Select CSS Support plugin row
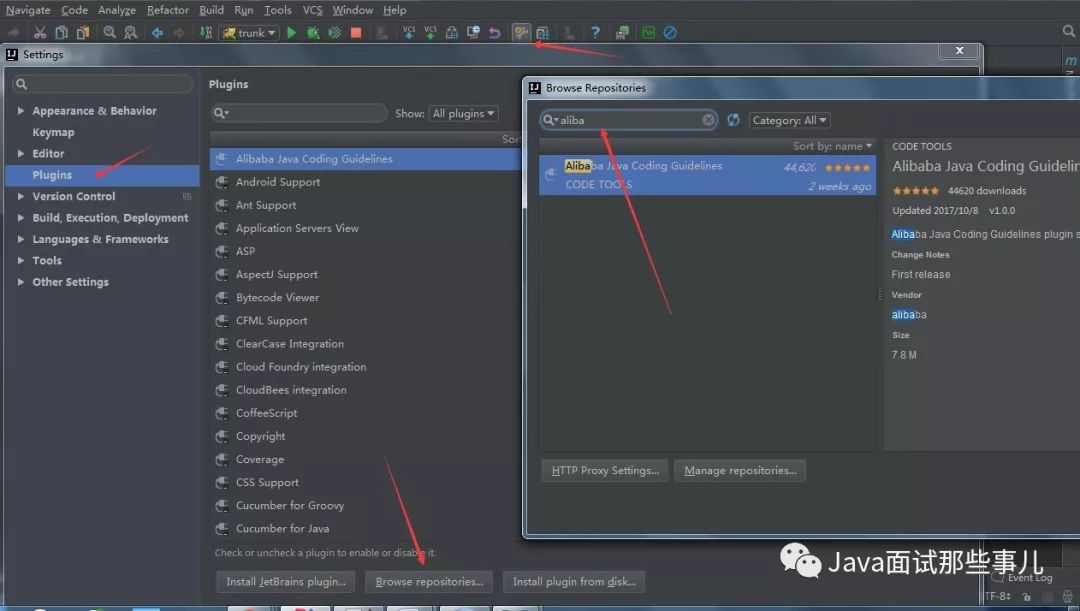 pyautogui.click(x=366, y=482)
